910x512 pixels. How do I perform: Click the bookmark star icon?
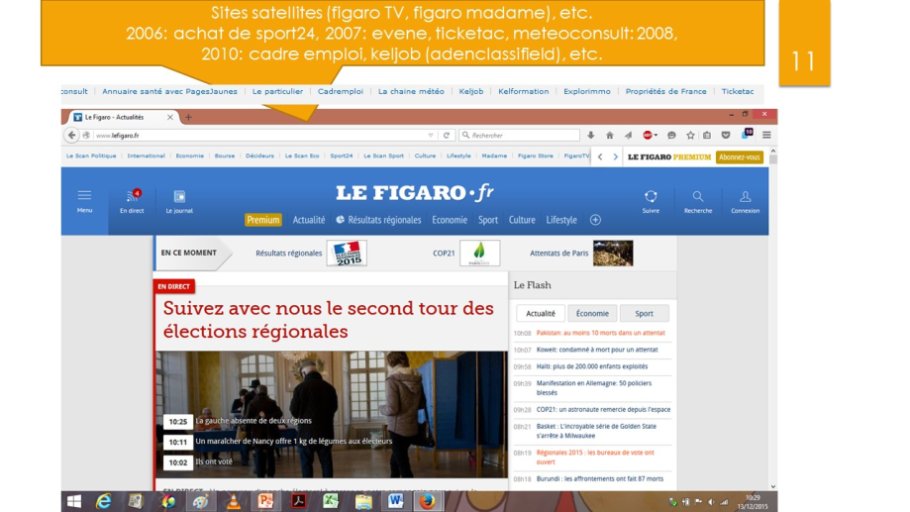coord(690,135)
